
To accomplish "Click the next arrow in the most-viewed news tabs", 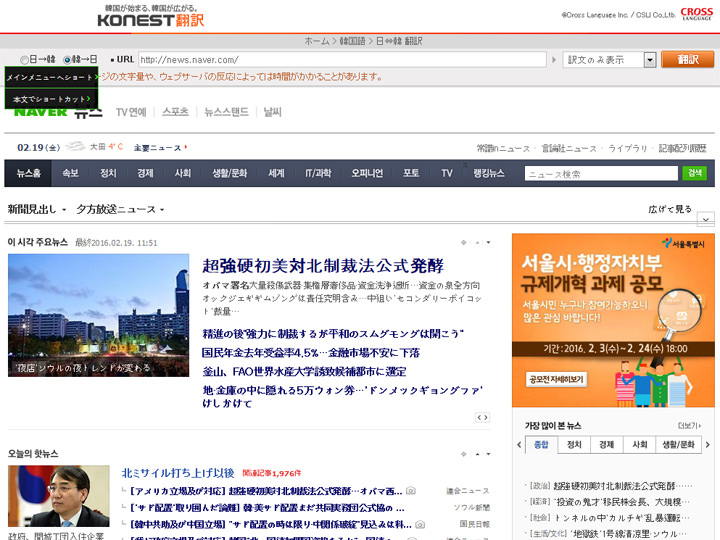I will tap(708, 445).
